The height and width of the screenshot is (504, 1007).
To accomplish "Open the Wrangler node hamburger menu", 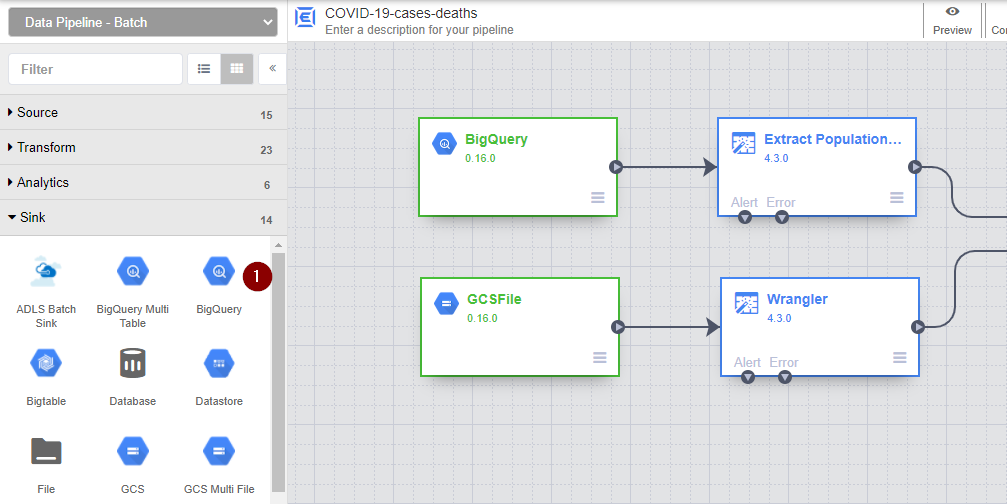I will coord(900,358).
